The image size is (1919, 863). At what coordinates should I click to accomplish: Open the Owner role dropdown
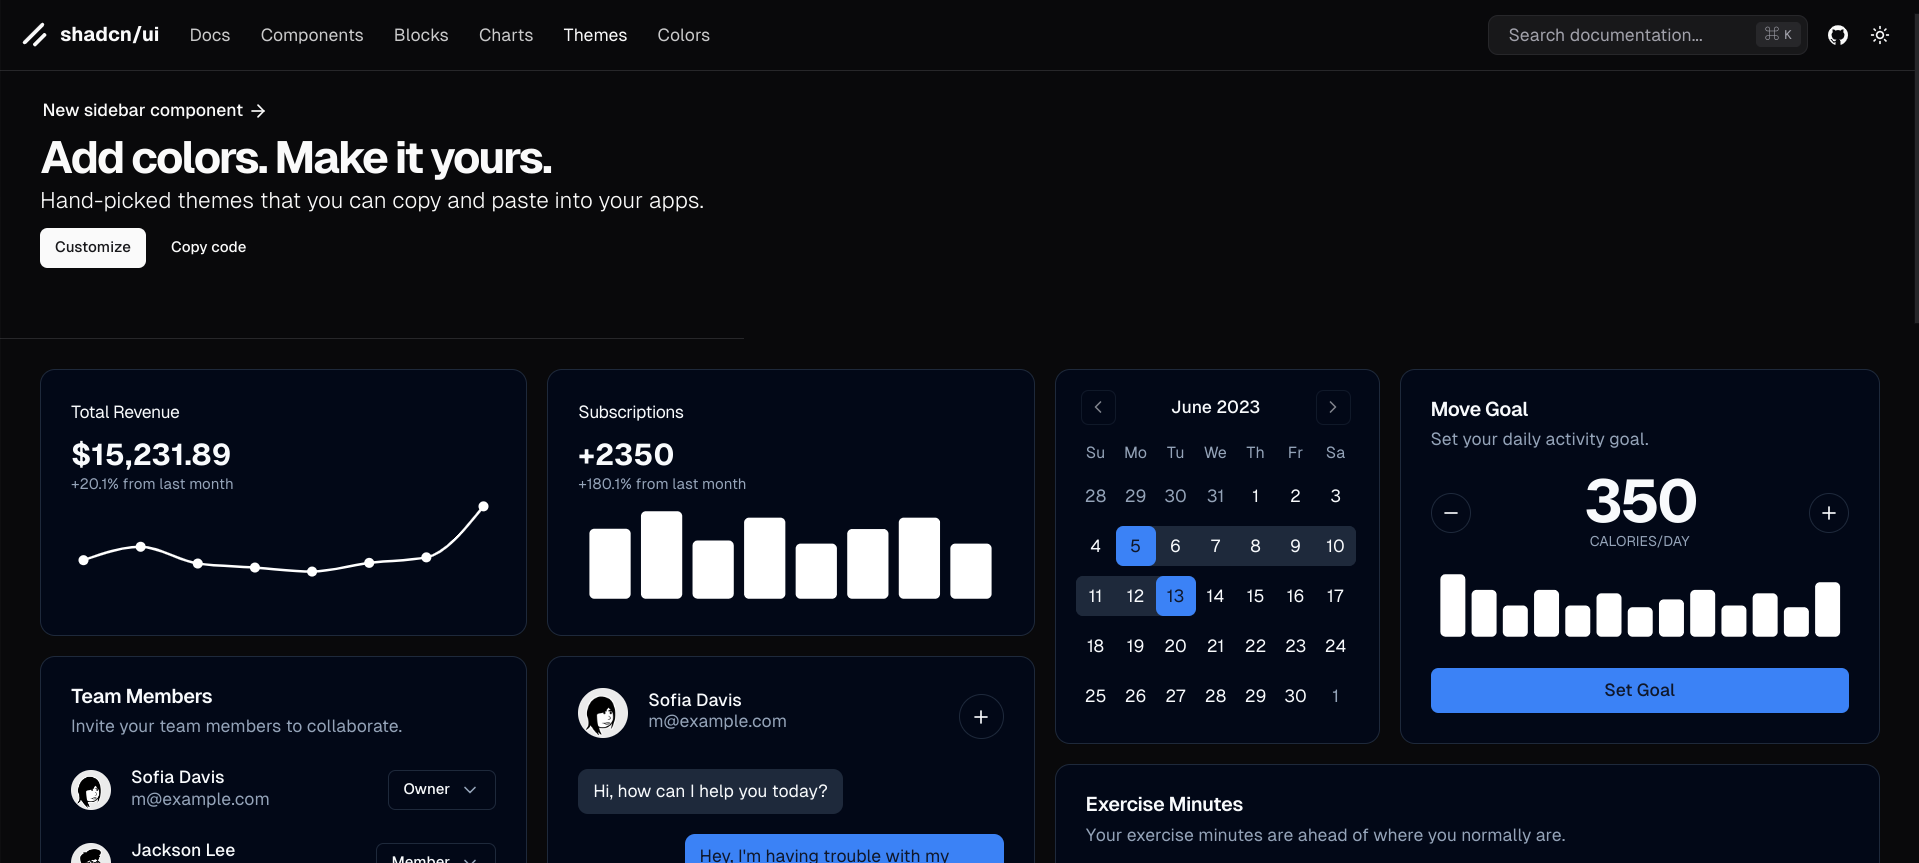tap(441, 790)
